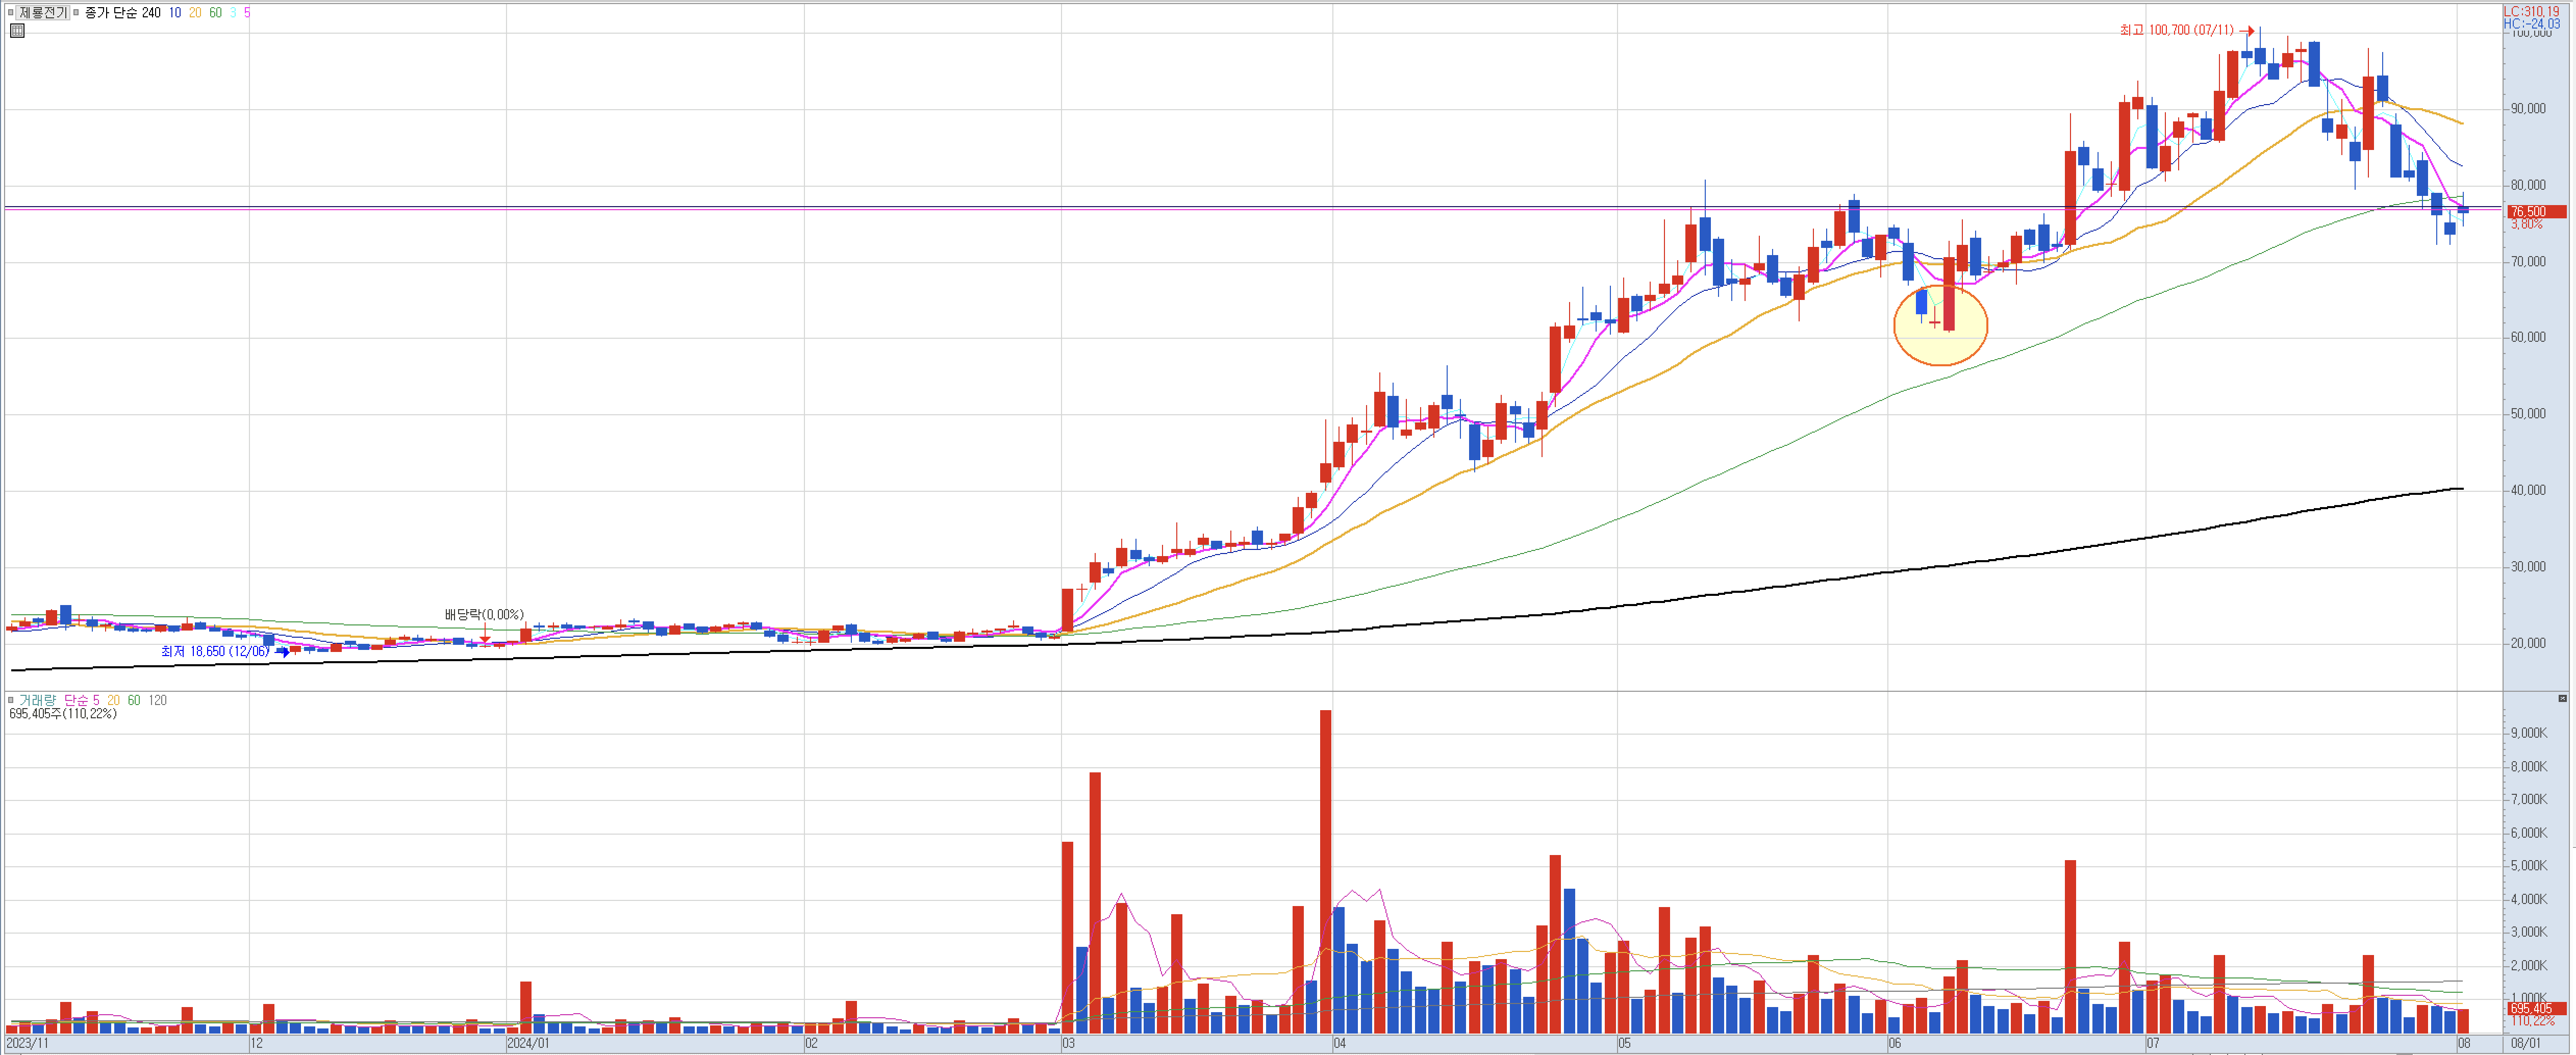Click the 120 volume average label

[157, 700]
